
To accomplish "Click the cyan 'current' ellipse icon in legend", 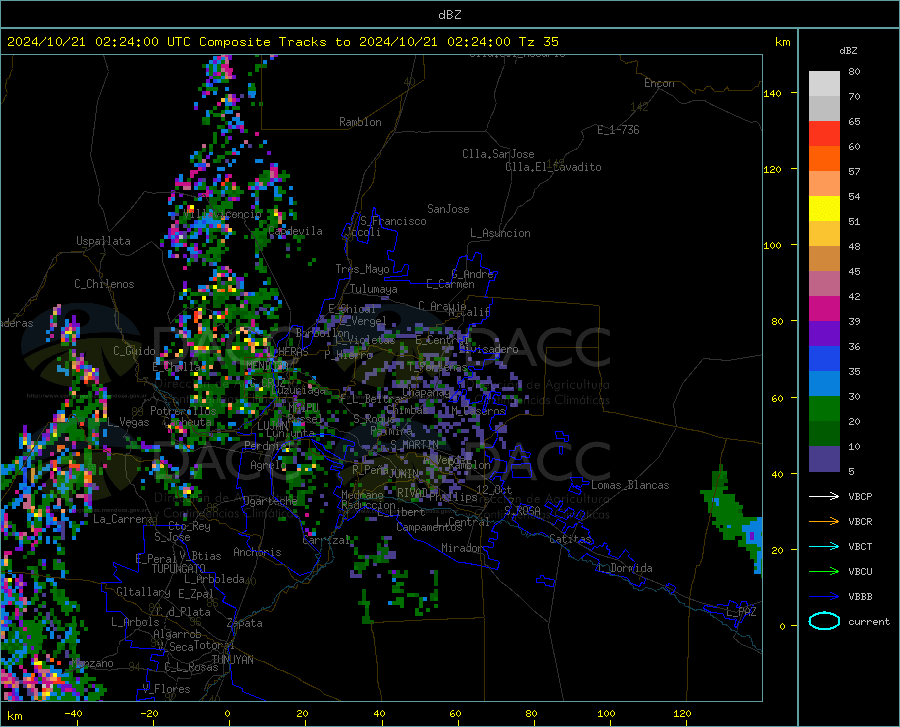I will (824, 621).
